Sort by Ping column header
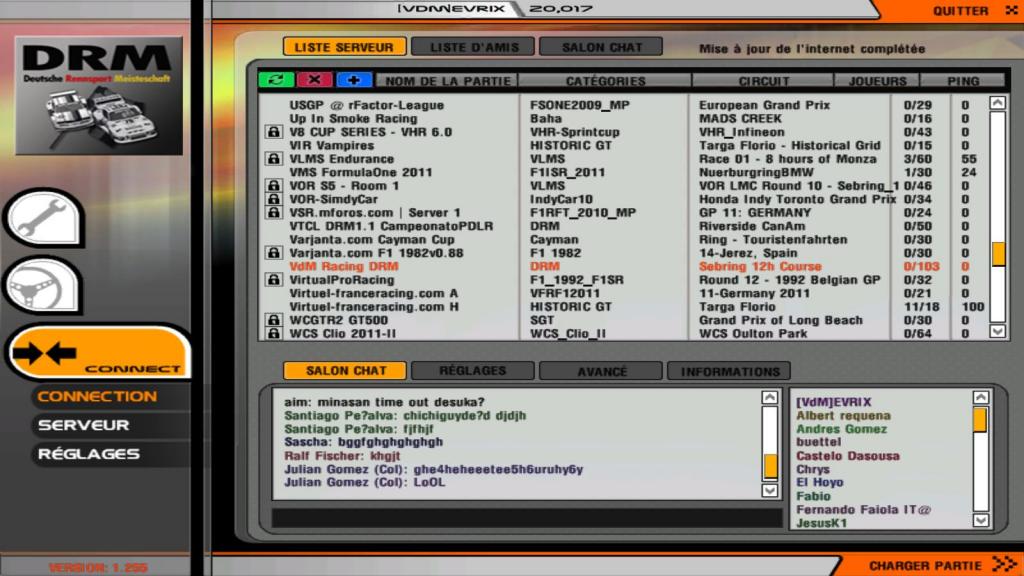This screenshot has width=1024, height=576. pos(963,81)
